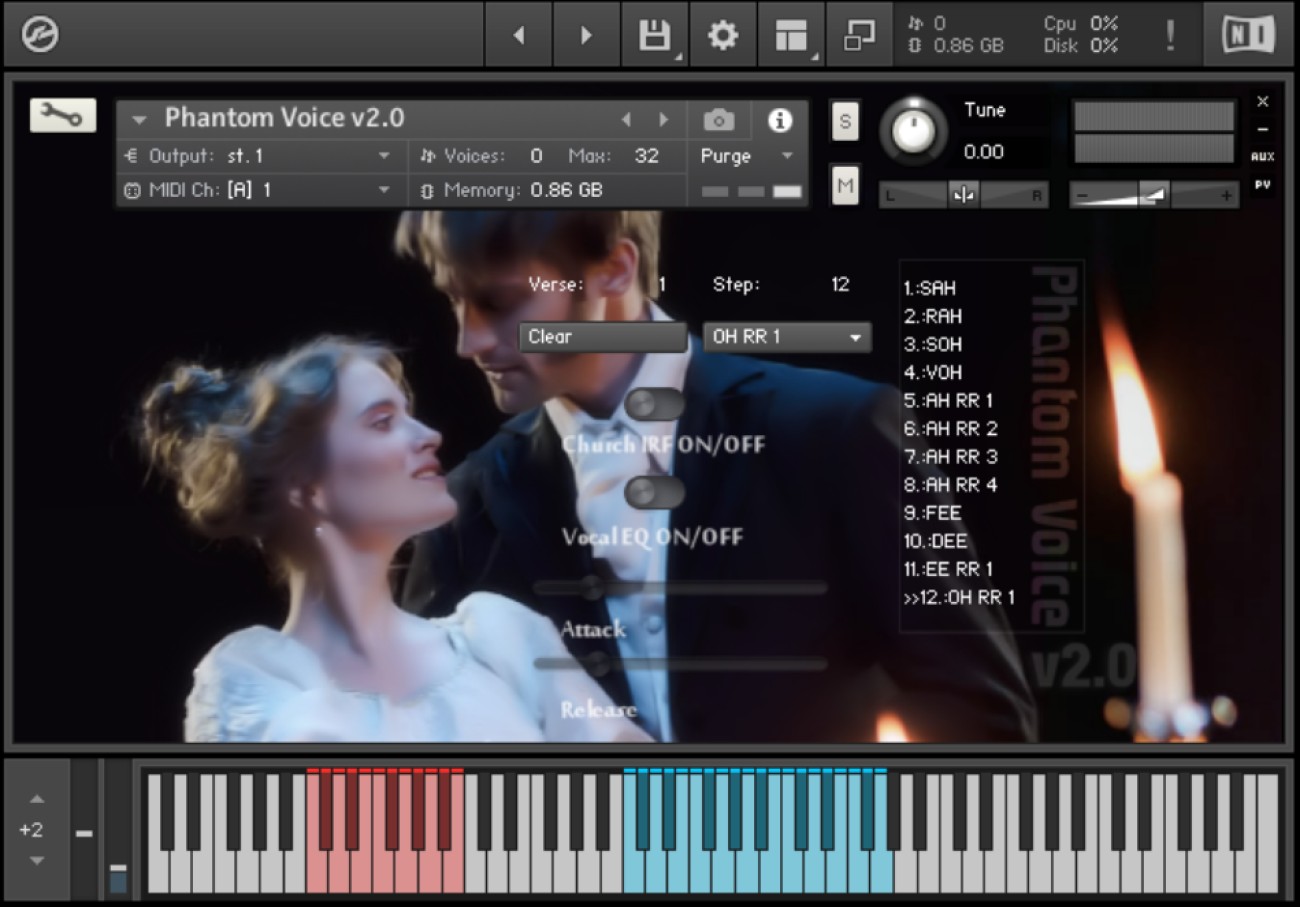
Task: Click the Tune knob
Action: click(912, 130)
